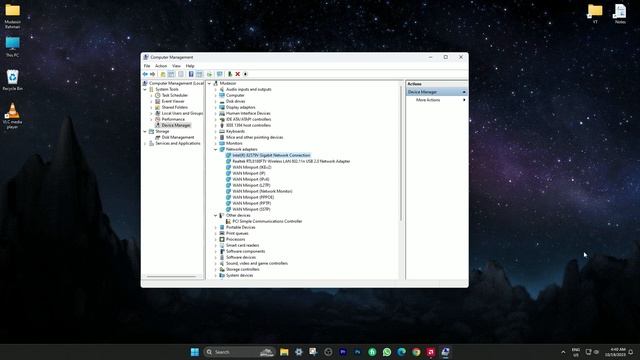Select Event Viewer in the left tree

coord(173,101)
